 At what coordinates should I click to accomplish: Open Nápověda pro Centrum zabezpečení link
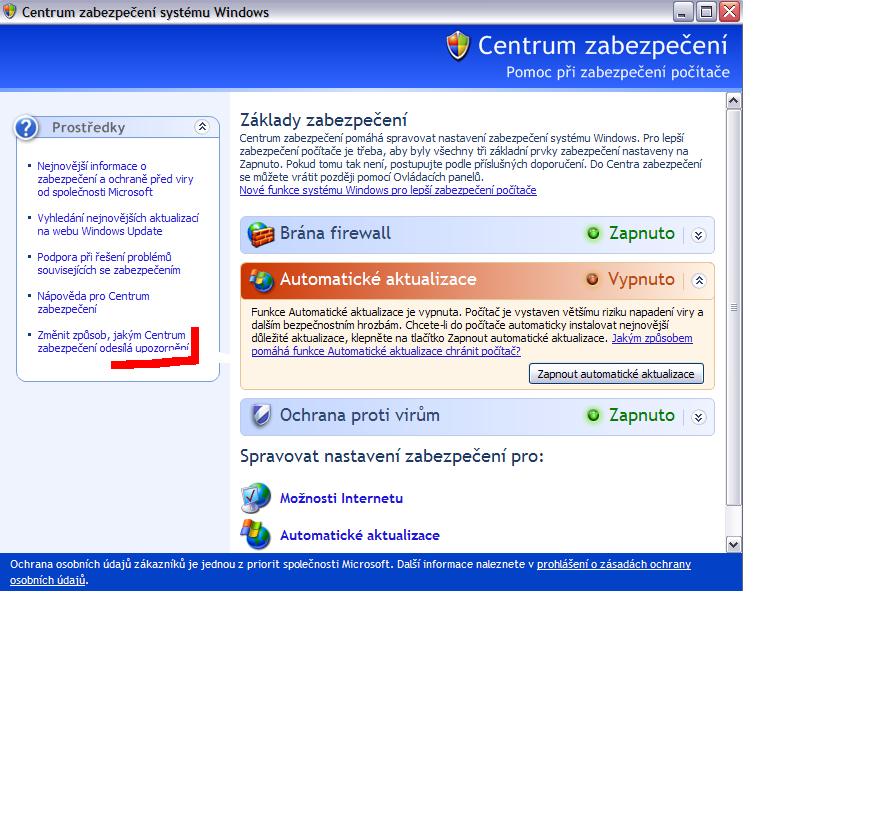coord(93,302)
